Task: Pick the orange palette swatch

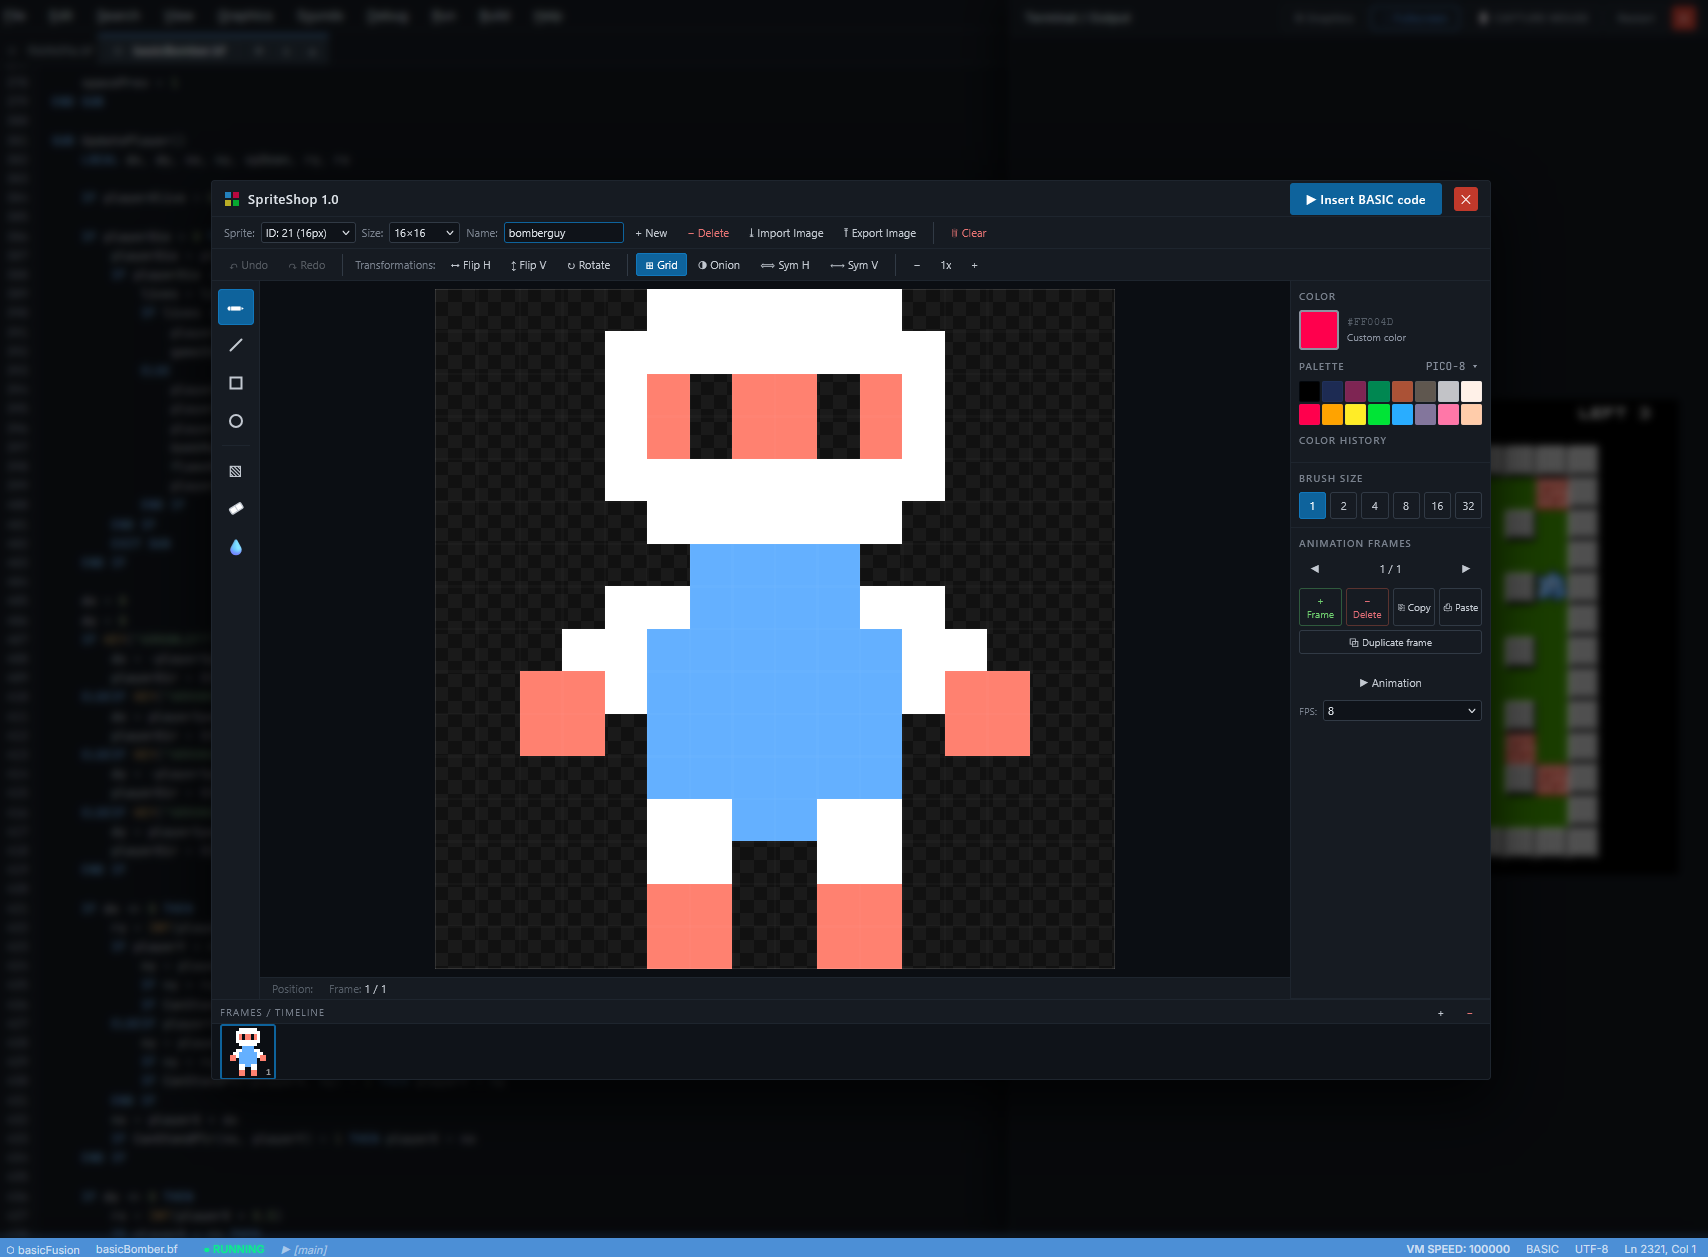Action: (x=1332, y=414)
